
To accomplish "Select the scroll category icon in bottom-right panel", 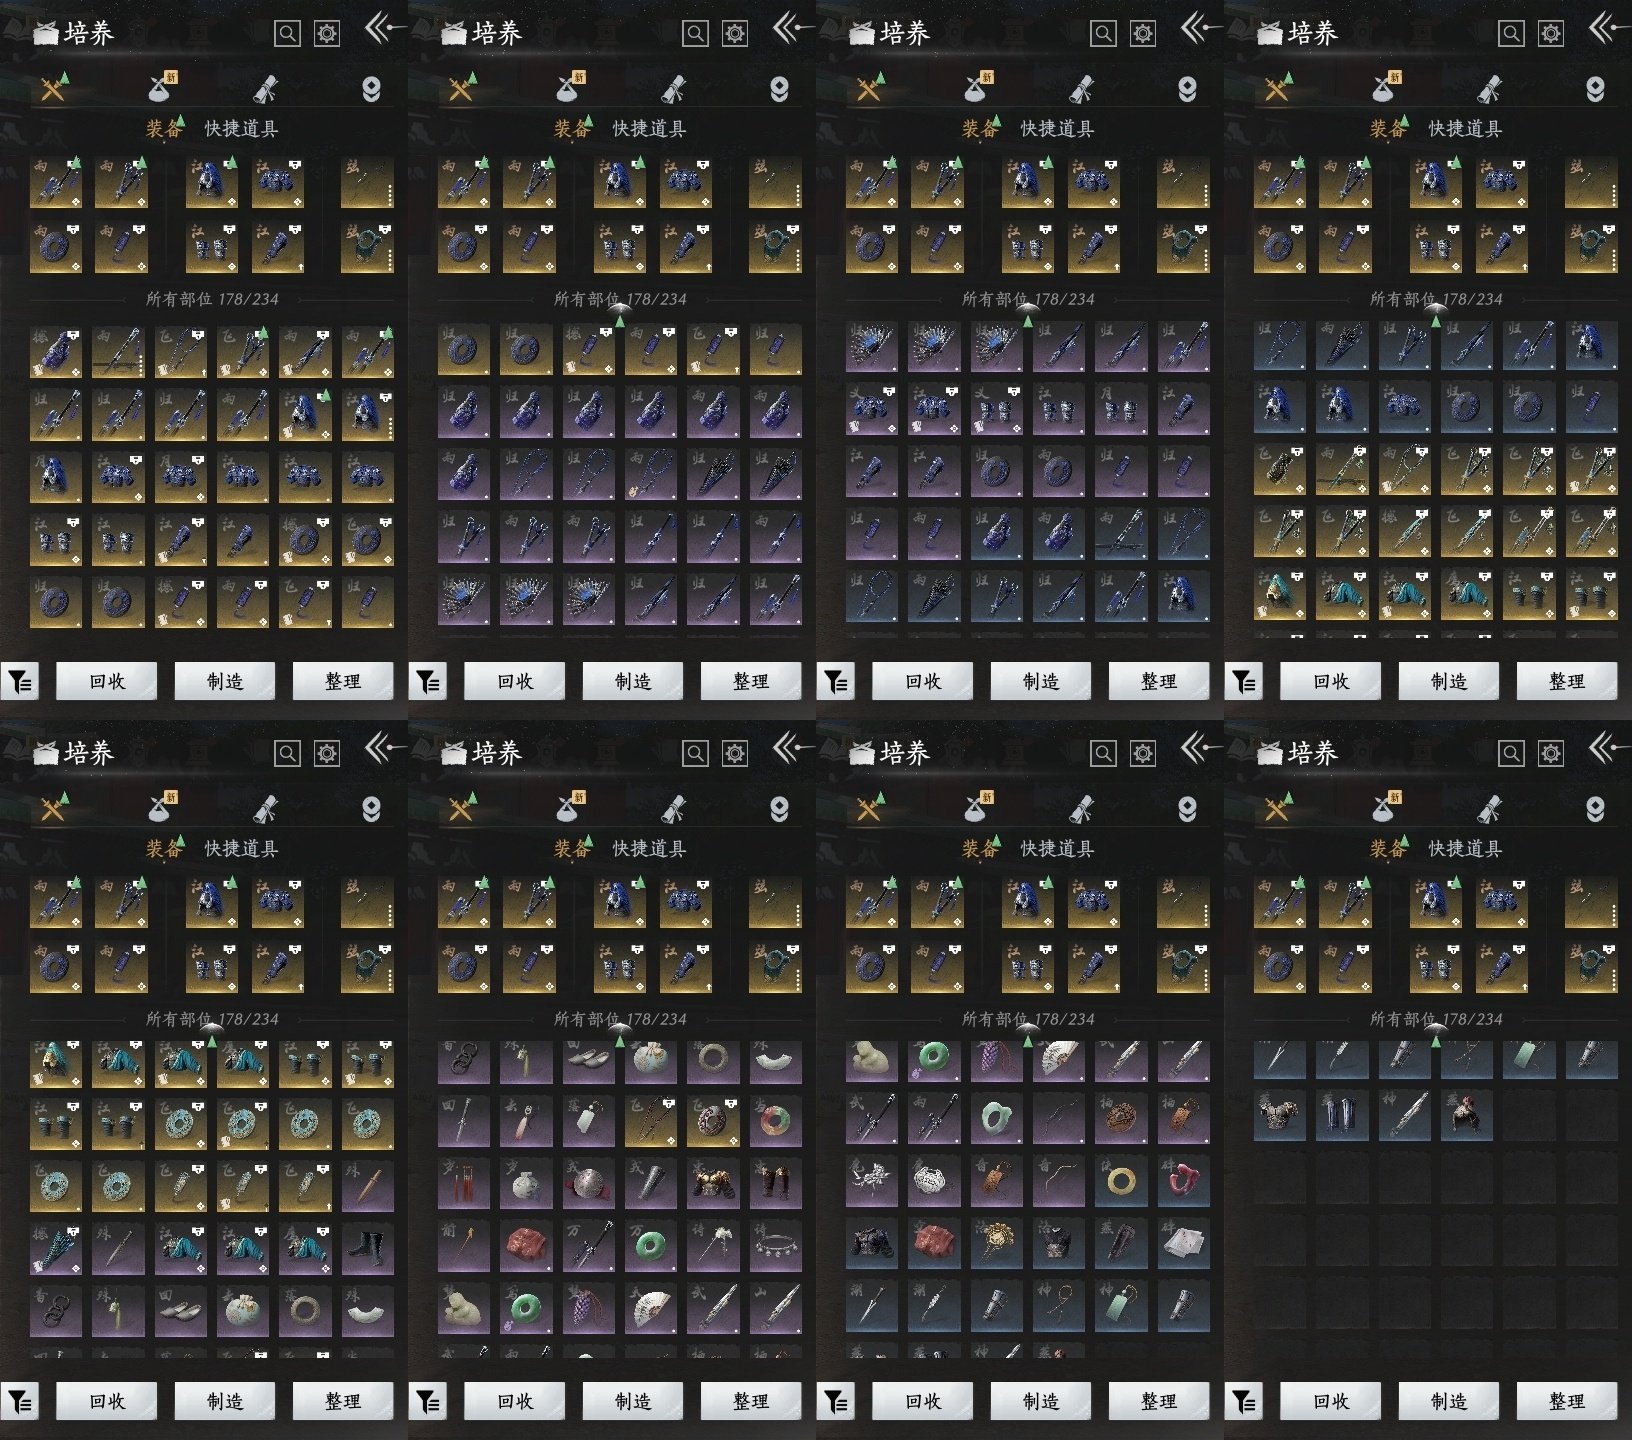I will coord(1489,808).
